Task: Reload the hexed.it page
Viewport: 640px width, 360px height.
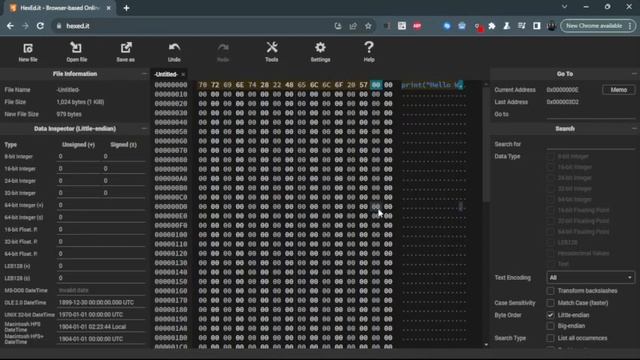Action: tap(40, 26)
